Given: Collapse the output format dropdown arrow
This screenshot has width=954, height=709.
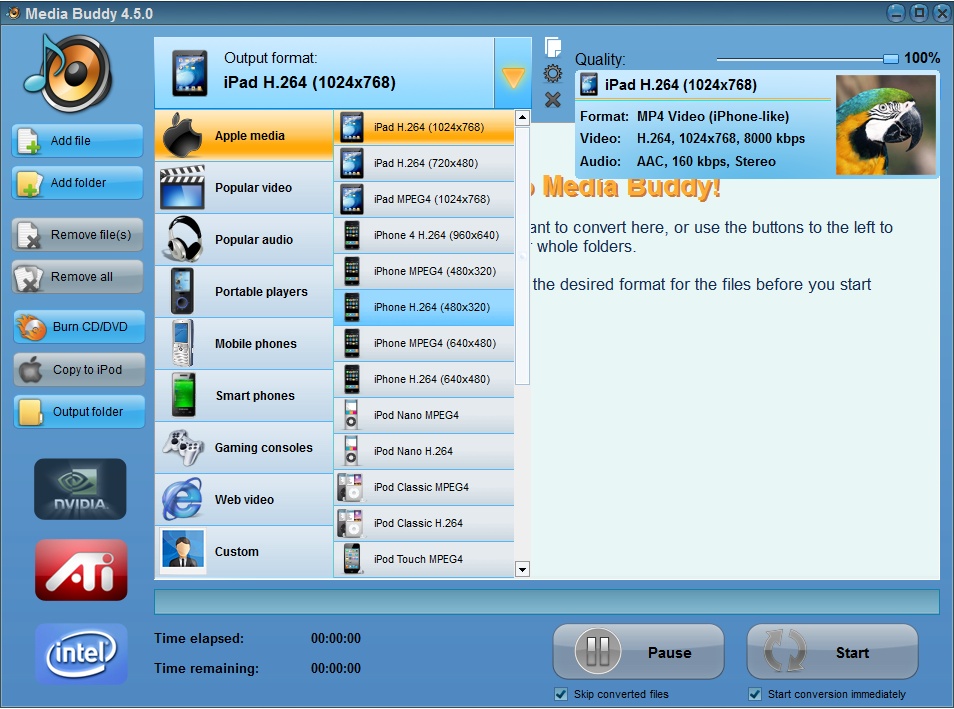Looking at the screenshot, I should [513, 73].
